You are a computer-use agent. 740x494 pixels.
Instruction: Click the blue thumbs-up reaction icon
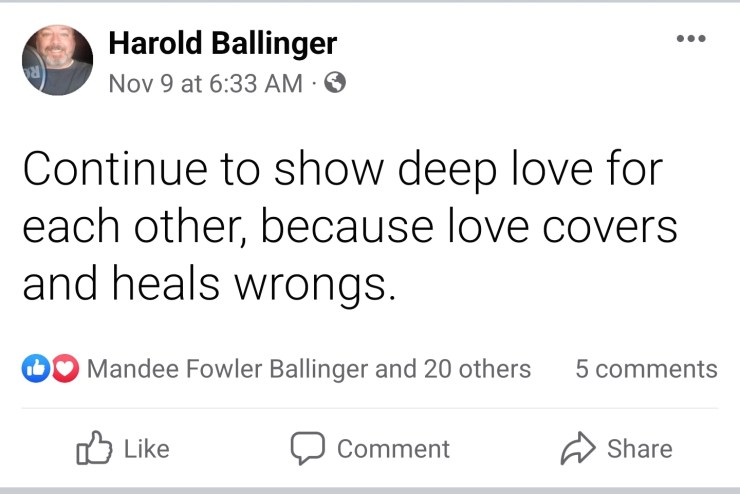coord(34,369)
